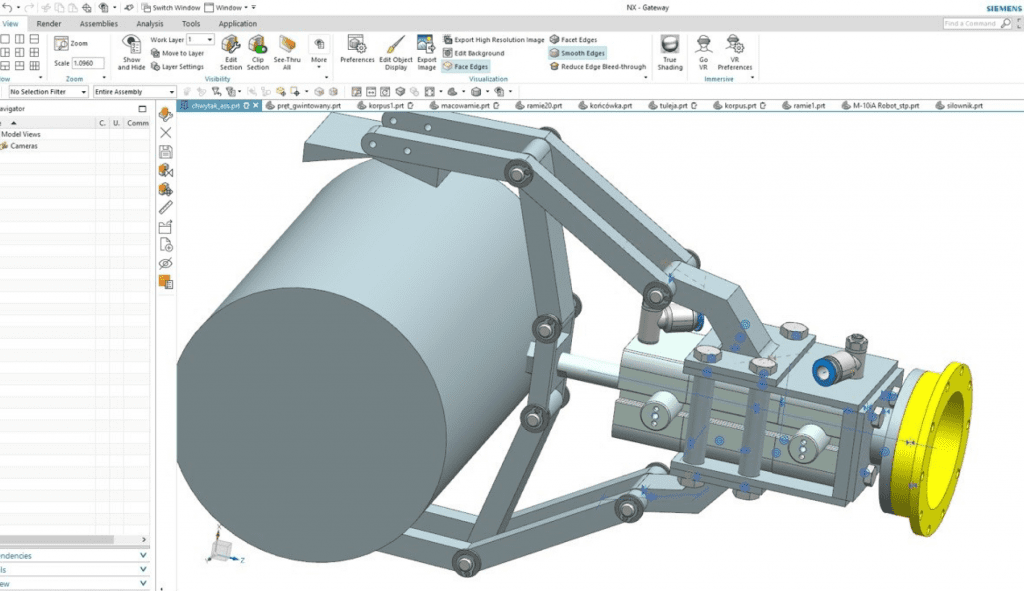The image size is (1024, 591).
Task: Click the Edit Section icon
Action: click(231, 45)
